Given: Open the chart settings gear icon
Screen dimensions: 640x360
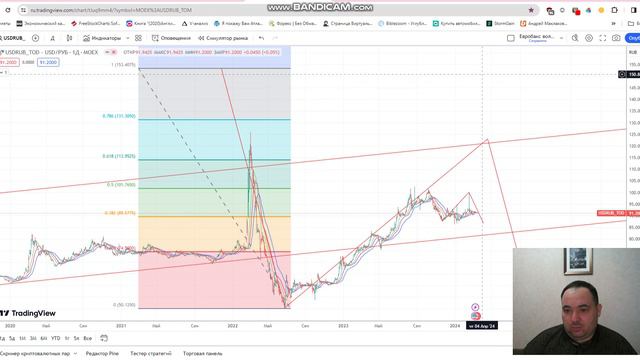Looking at the screenshot, I should (589, 38).
